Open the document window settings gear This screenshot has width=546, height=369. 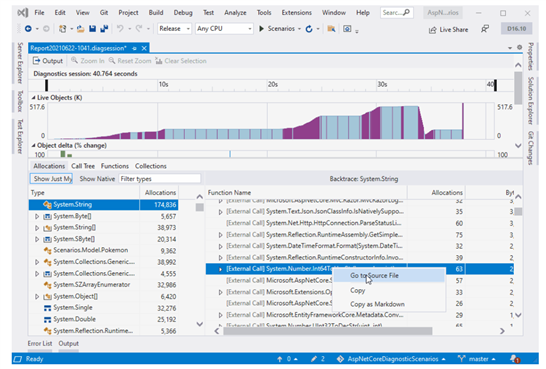point(520,47)
